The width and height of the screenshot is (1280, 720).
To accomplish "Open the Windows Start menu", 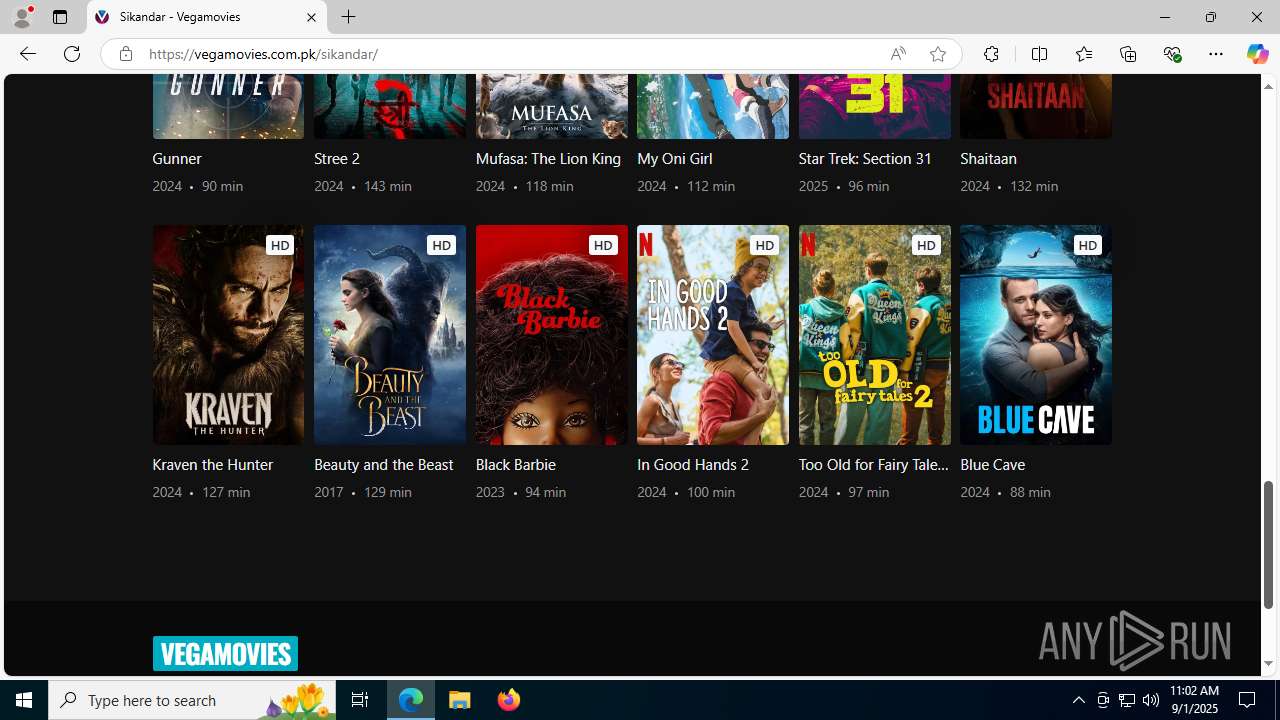I will coord(24,700).
